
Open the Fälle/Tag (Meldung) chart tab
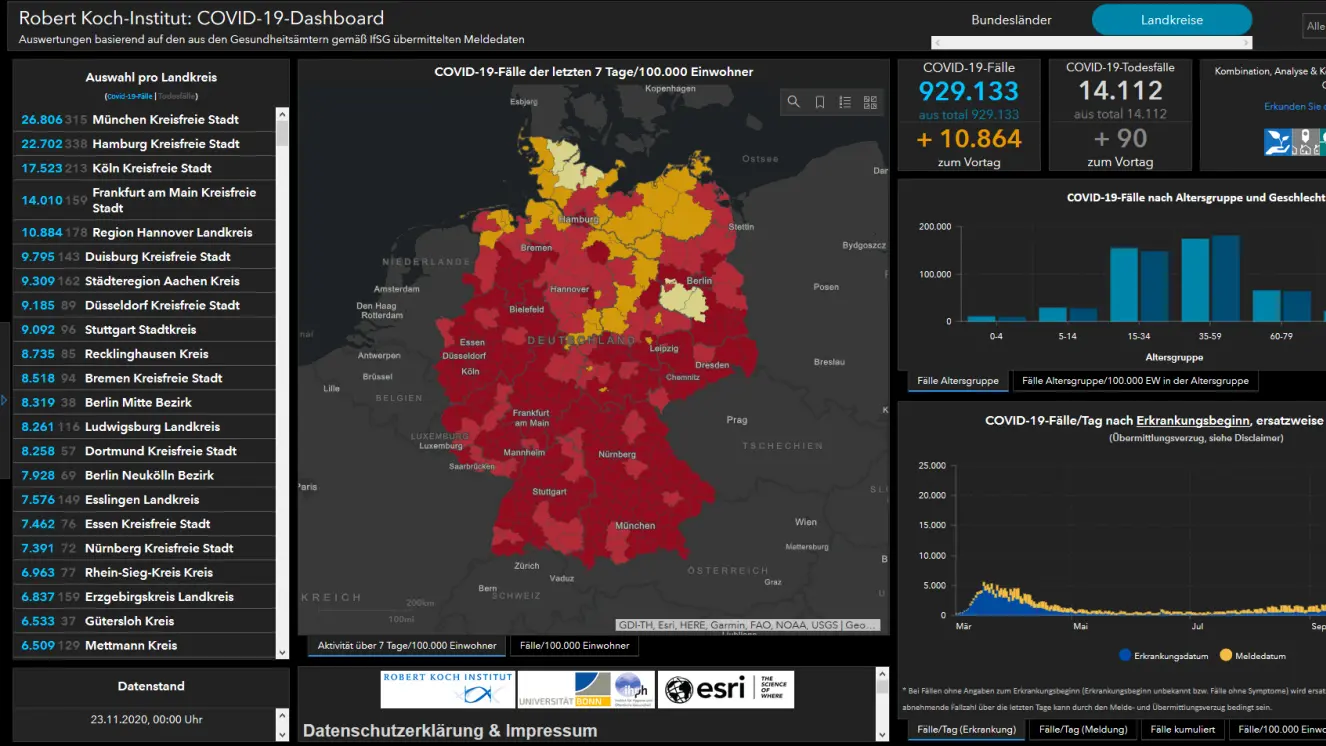tap(1083, 730)
